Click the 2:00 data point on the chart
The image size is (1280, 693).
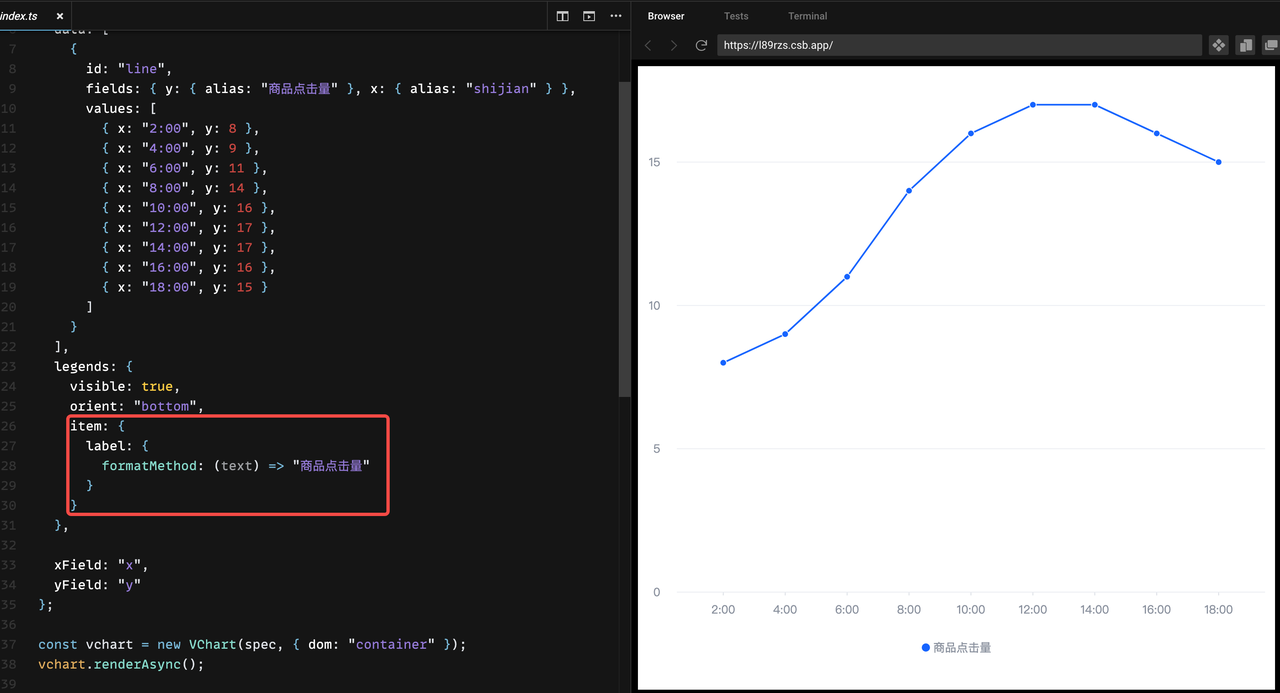coord(723,363)
